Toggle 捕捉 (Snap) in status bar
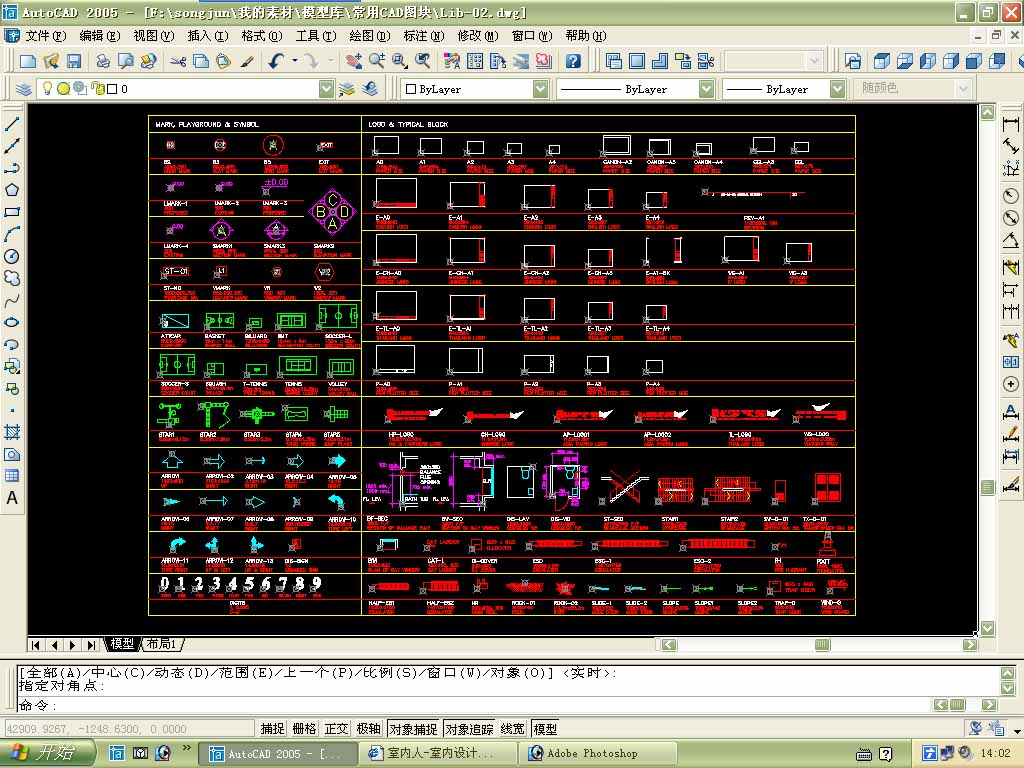 coord(272,729)
